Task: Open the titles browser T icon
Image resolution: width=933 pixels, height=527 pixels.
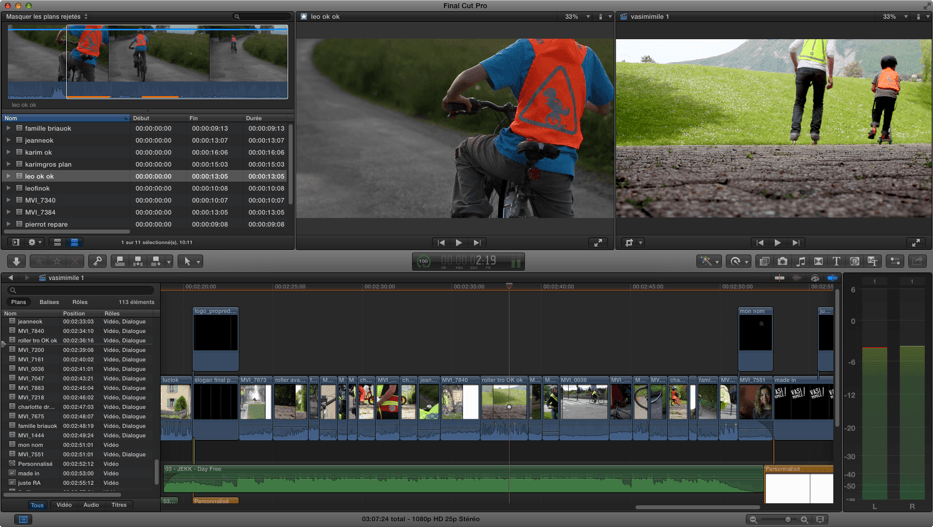Action: (x=836, y=261)
